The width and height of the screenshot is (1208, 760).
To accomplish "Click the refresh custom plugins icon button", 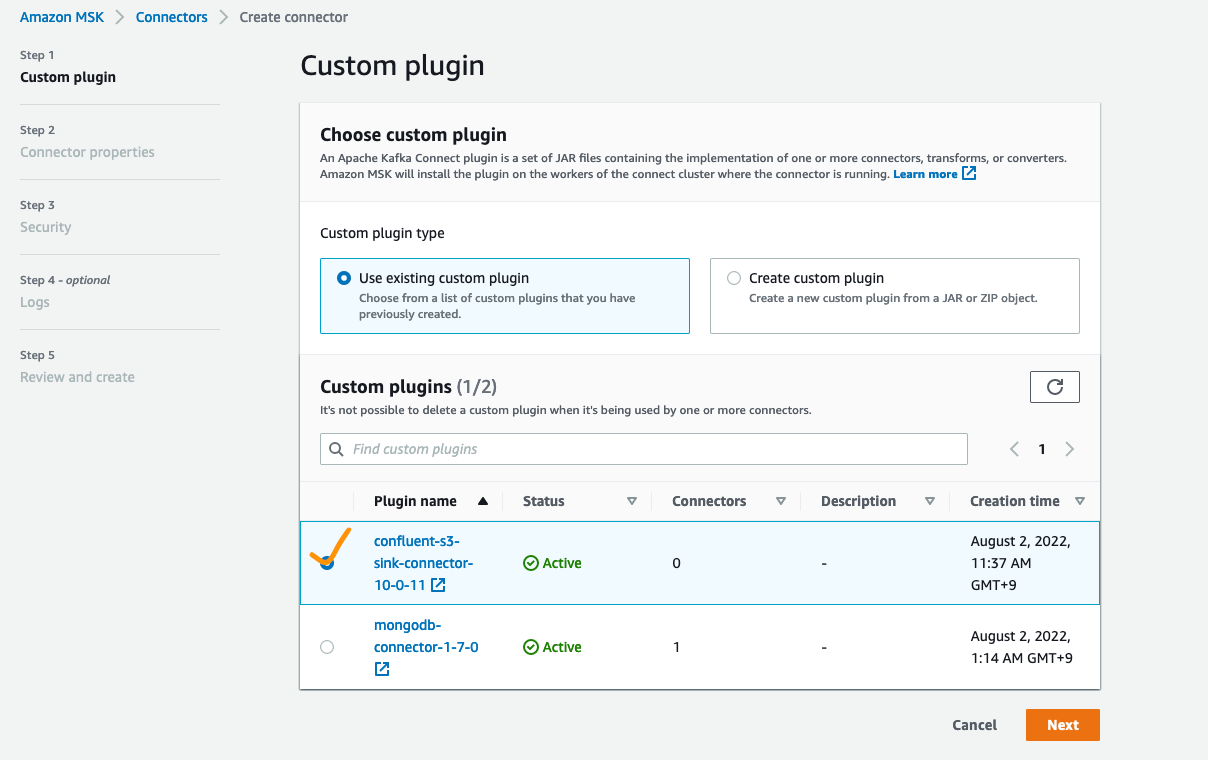I will 1054,387.
